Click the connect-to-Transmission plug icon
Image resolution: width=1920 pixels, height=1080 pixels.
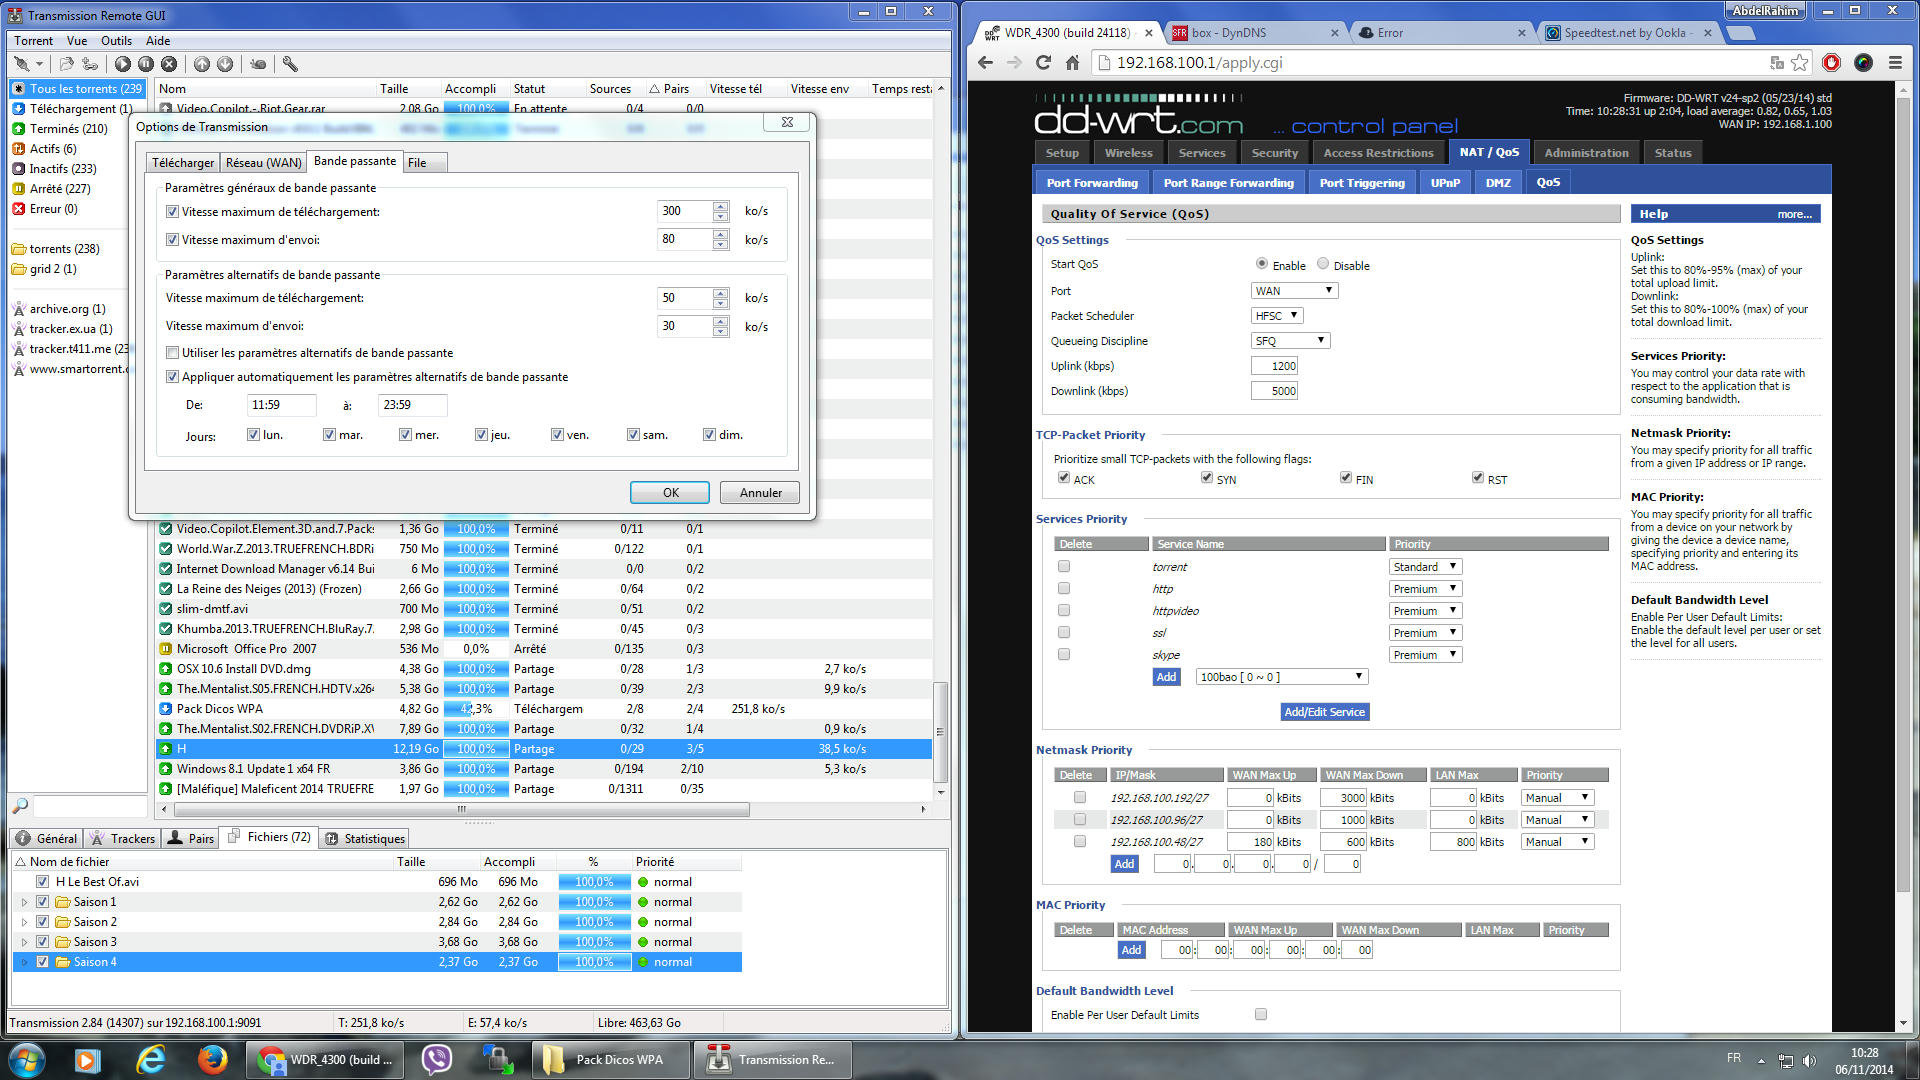(x=21, y=64)
